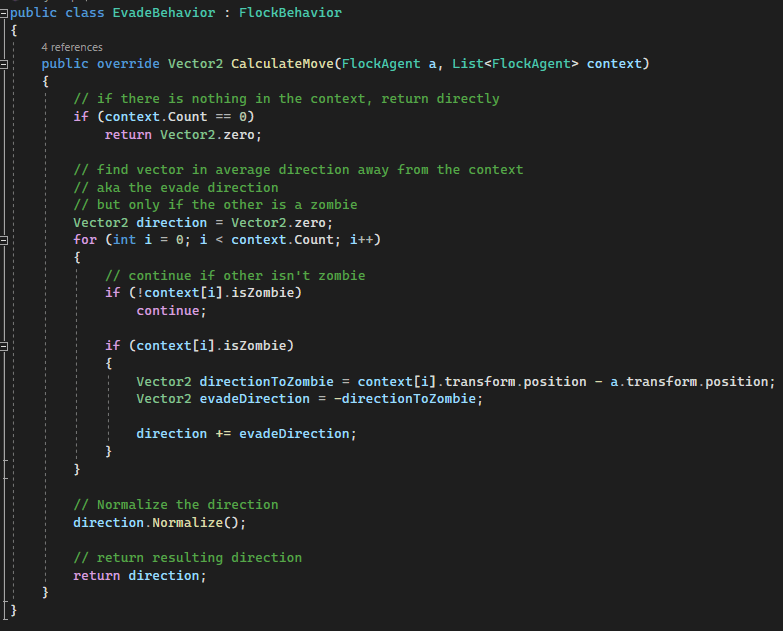Click the 'direction += evadeDirection' line
Screen dimensions: 783x631
pyautogui.click(x=246, y=434)
